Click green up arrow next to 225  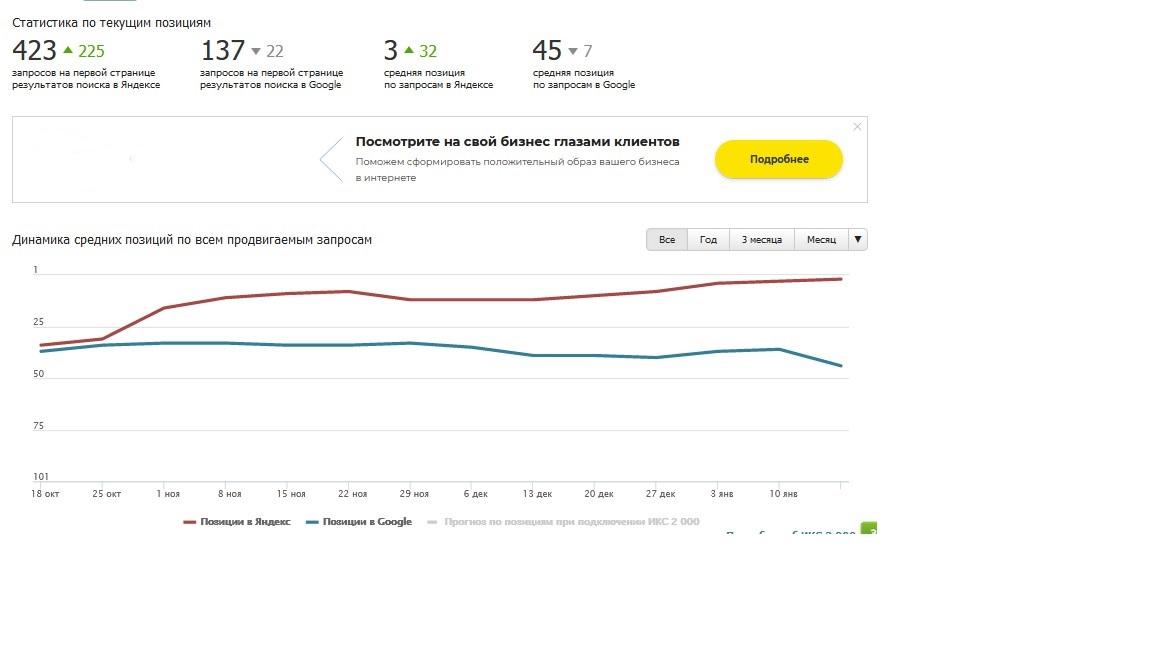tap(68, 50)
